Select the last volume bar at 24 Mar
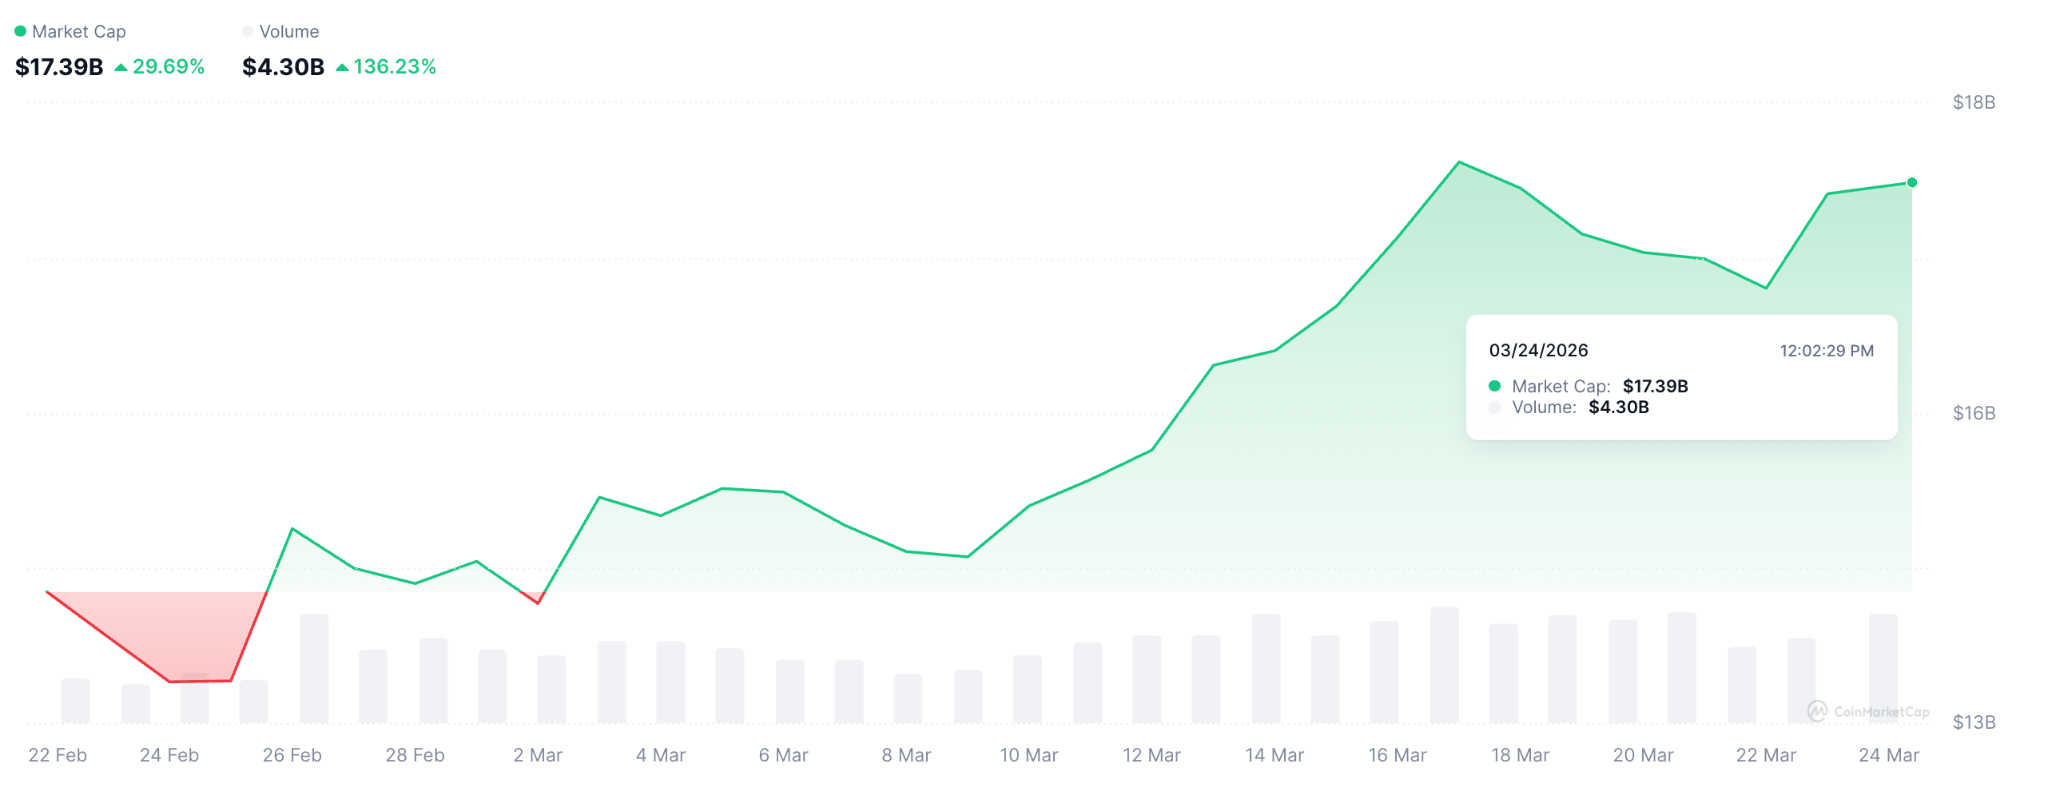 click(x=1882, y=667)
